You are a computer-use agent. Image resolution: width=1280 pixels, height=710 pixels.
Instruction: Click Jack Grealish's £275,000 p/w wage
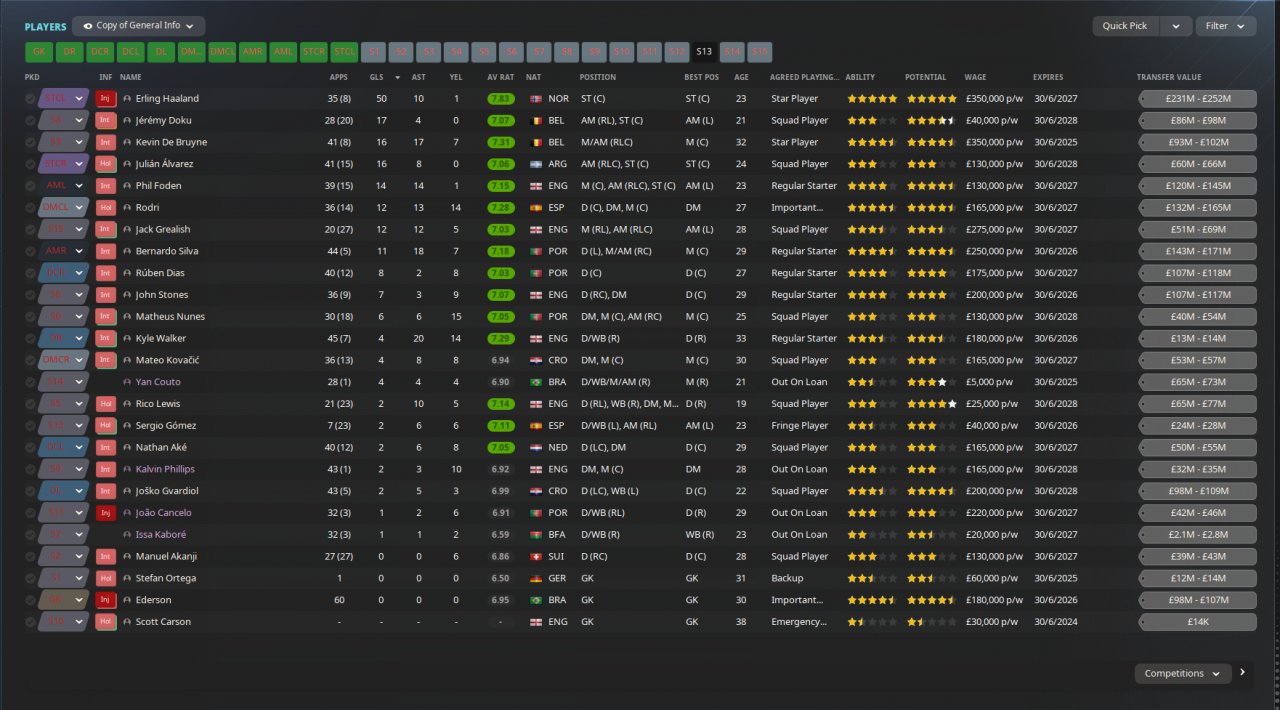pyautogui.click(x=994, y=229)
